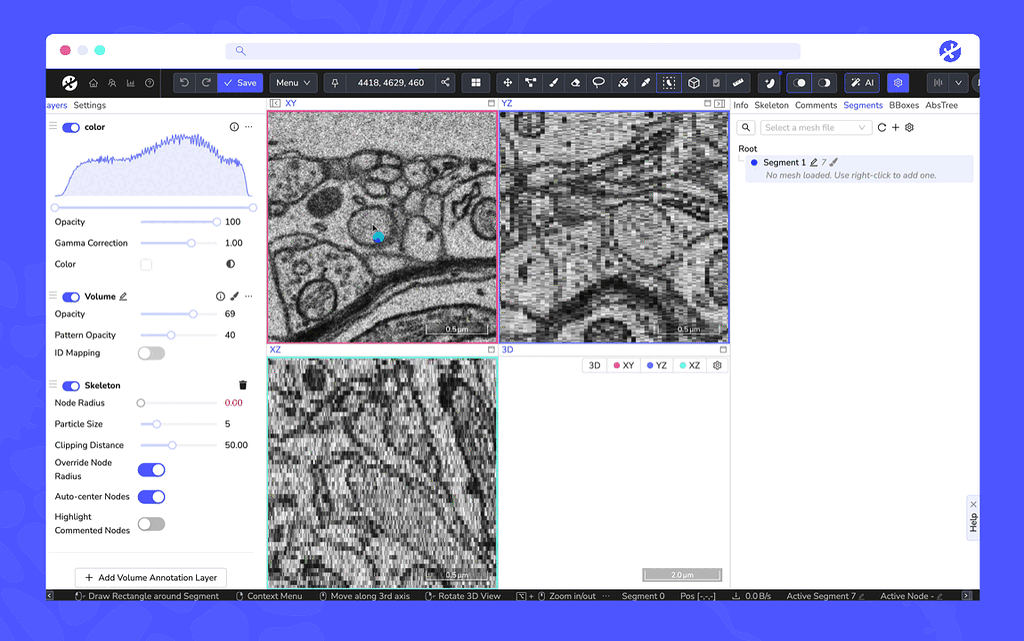Image resolution: width=1024 pixels, height=641 pixels.
Task: Switch to the Skeleton tab
Action: [770, 105]
